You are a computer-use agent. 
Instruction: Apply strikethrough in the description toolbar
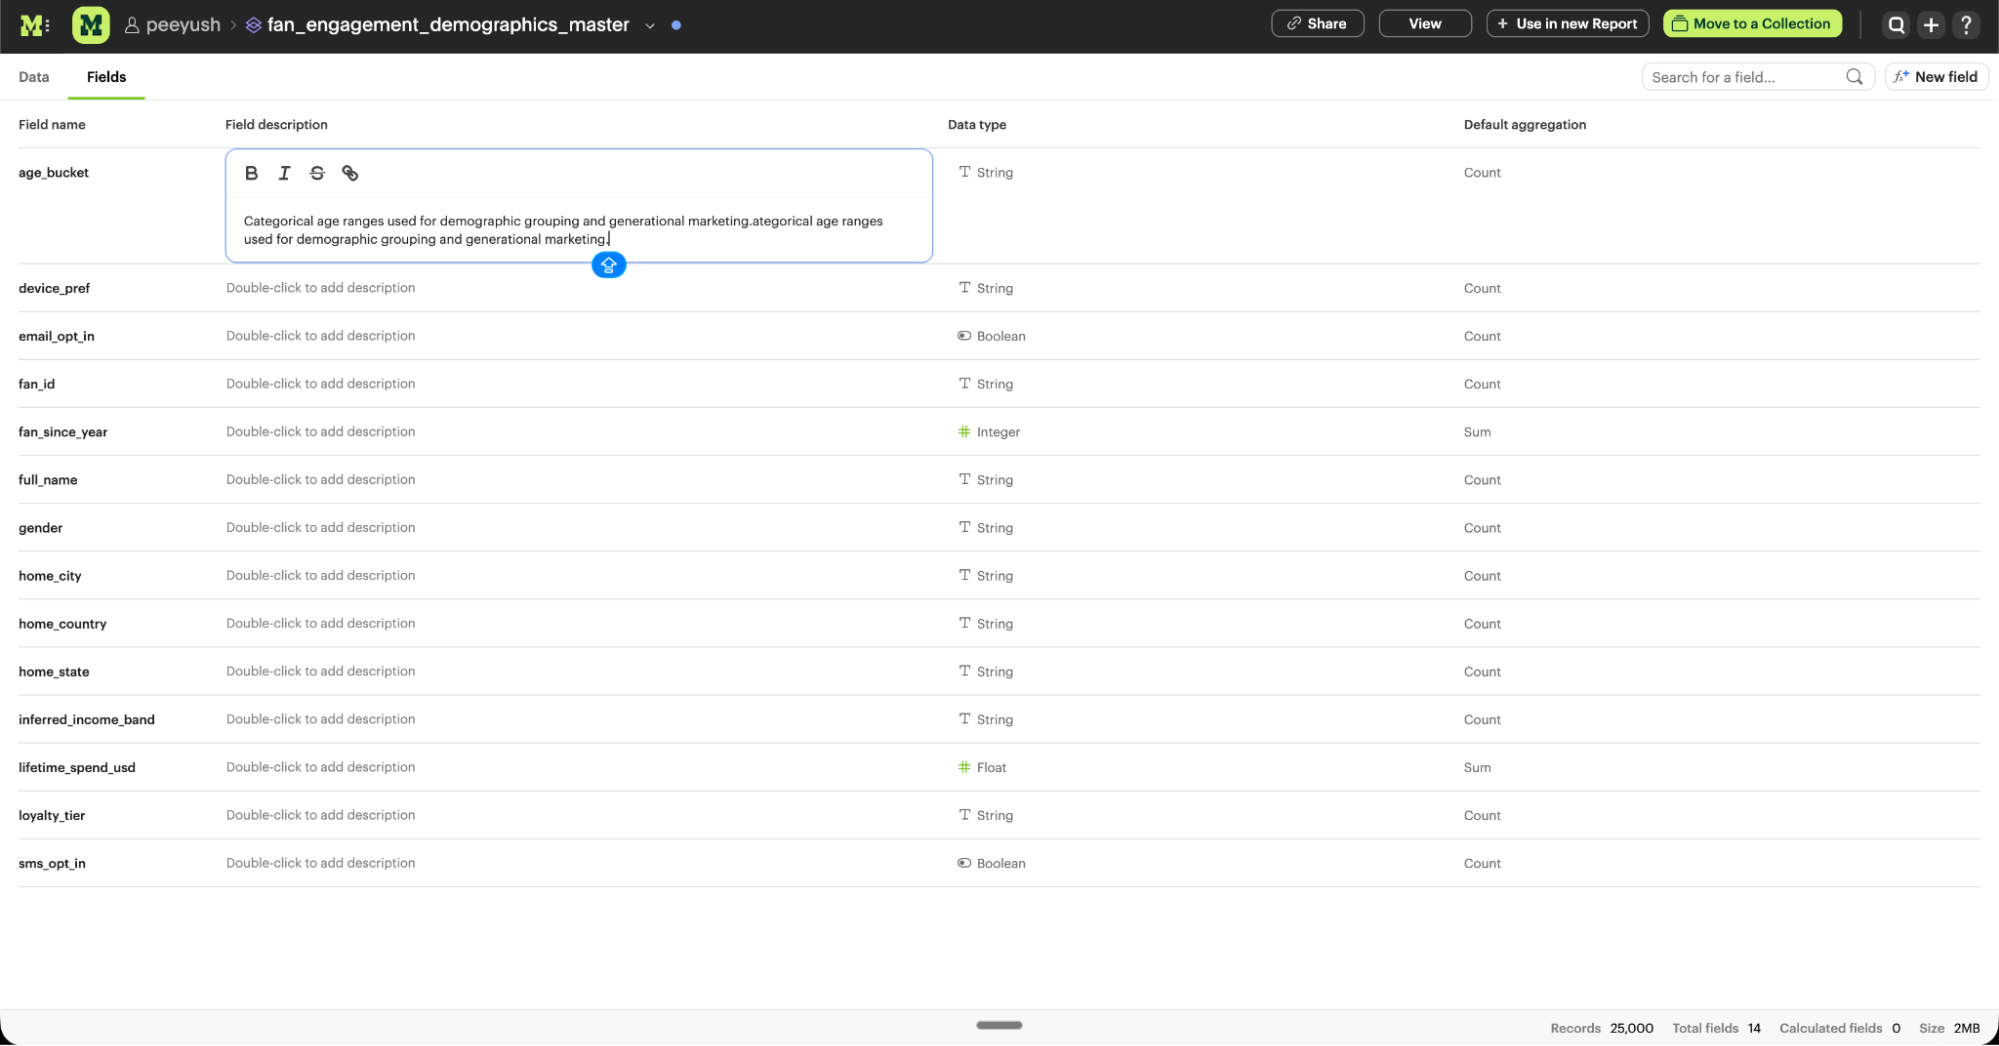(317, 172)
